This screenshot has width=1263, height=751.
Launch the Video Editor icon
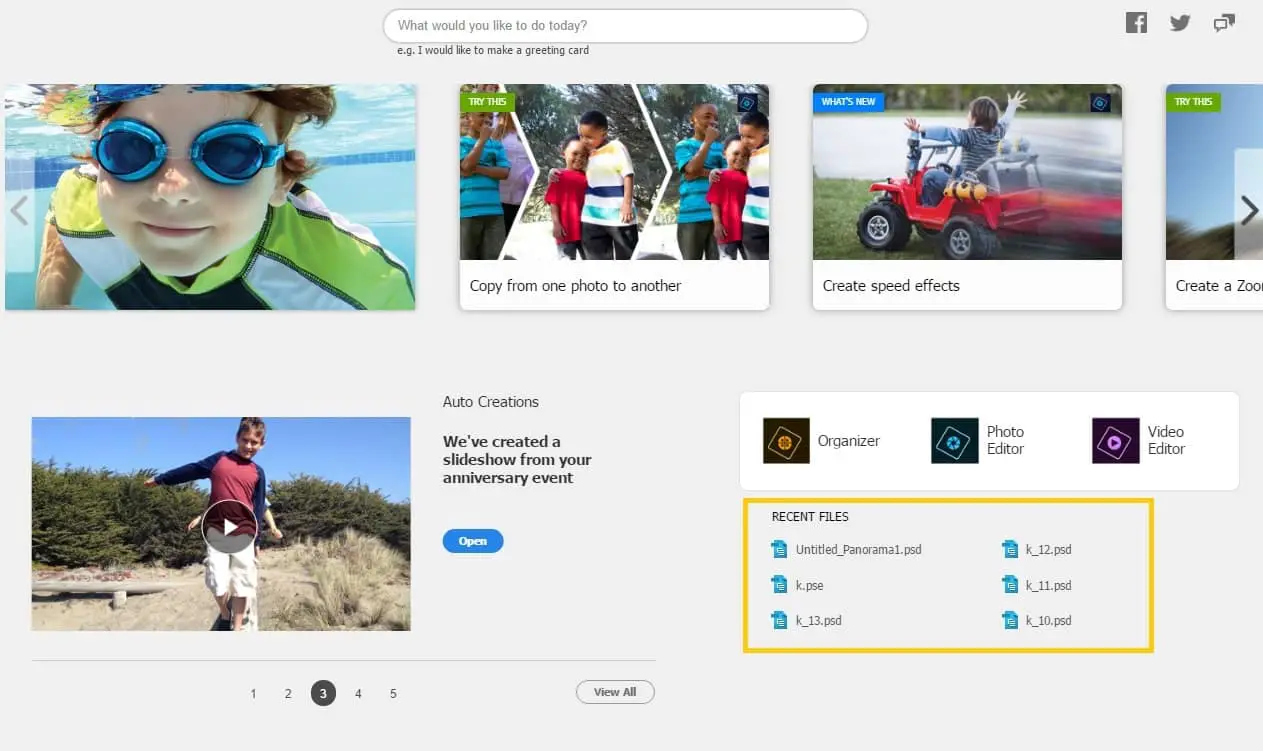(1115, 441)
